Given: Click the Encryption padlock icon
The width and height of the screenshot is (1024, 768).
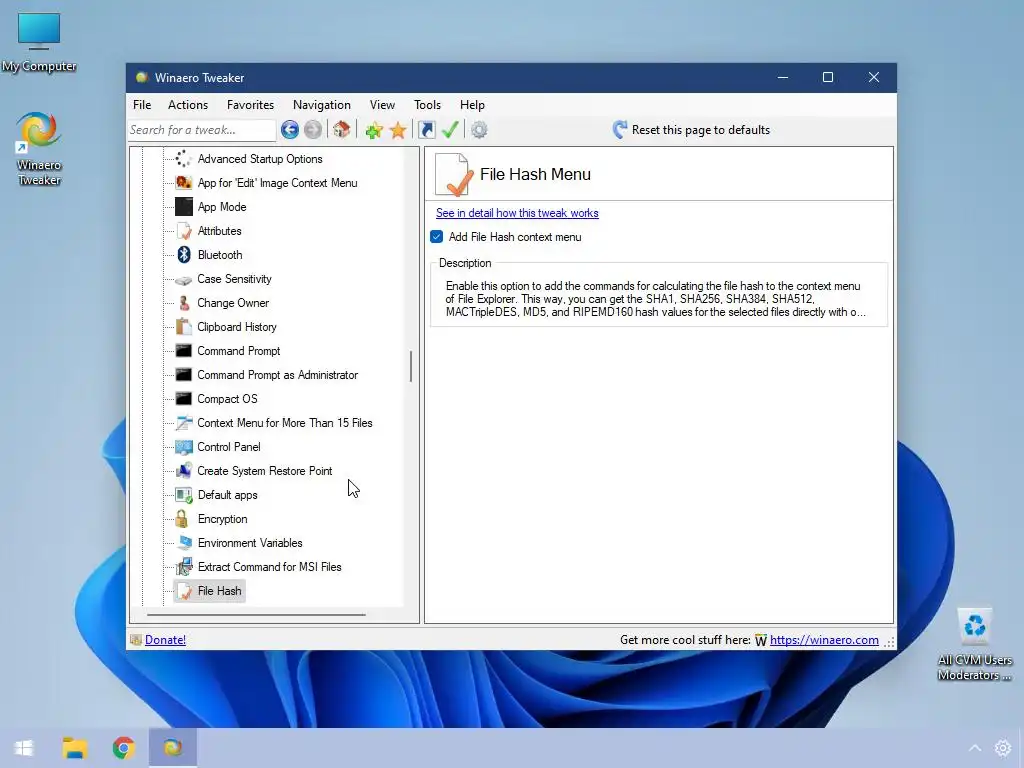Looking at the screenshot, I should (182, 519).
